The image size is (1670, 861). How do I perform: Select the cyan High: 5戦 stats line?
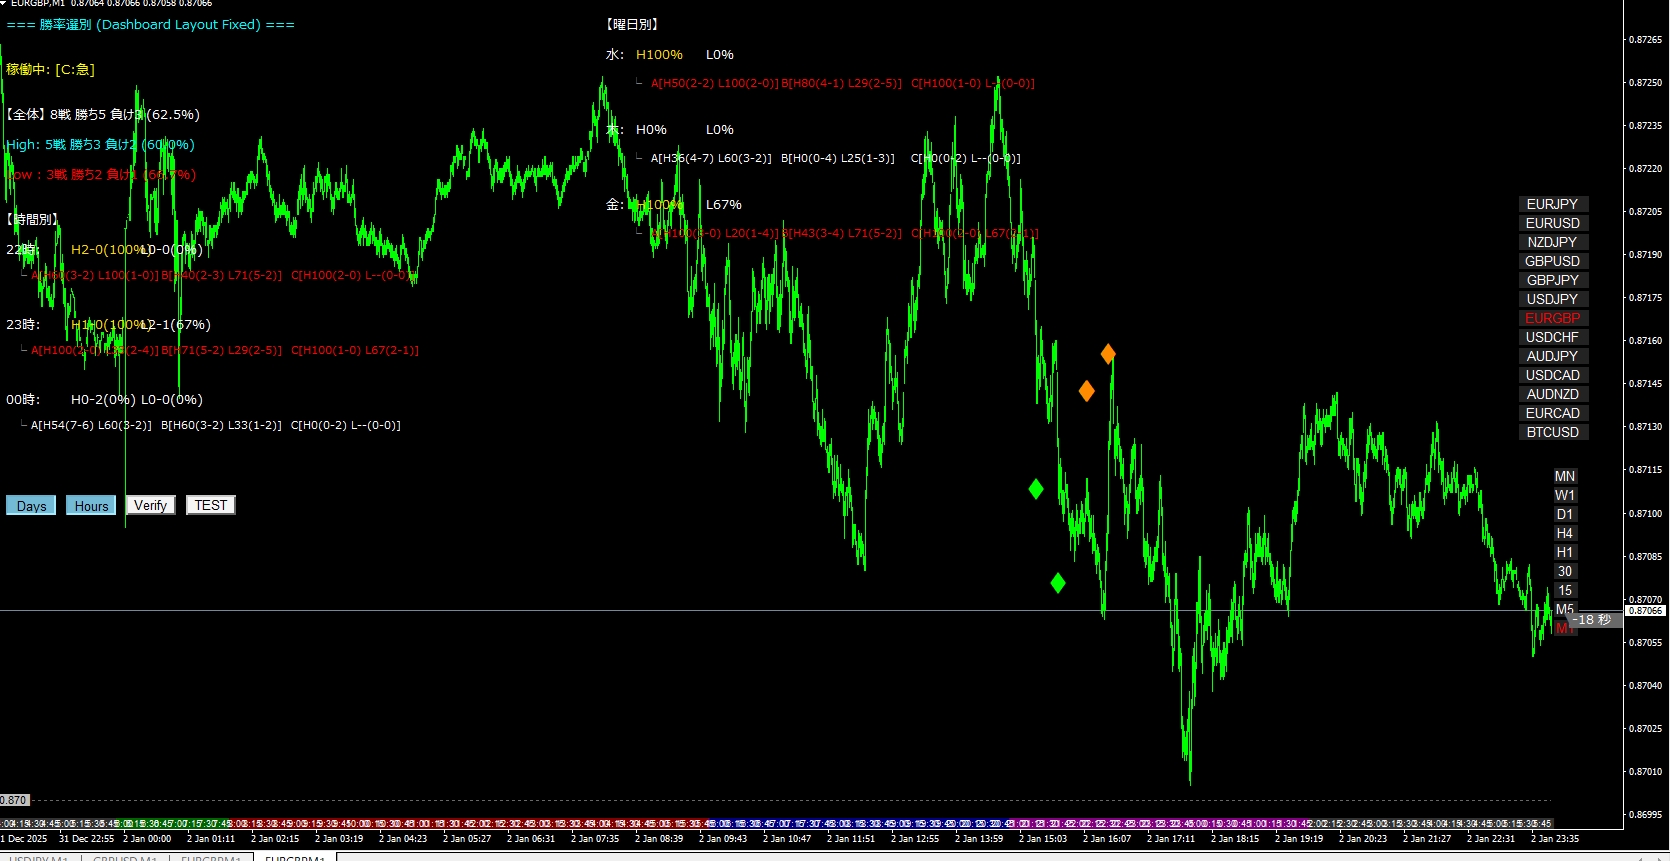coord(100,144)
